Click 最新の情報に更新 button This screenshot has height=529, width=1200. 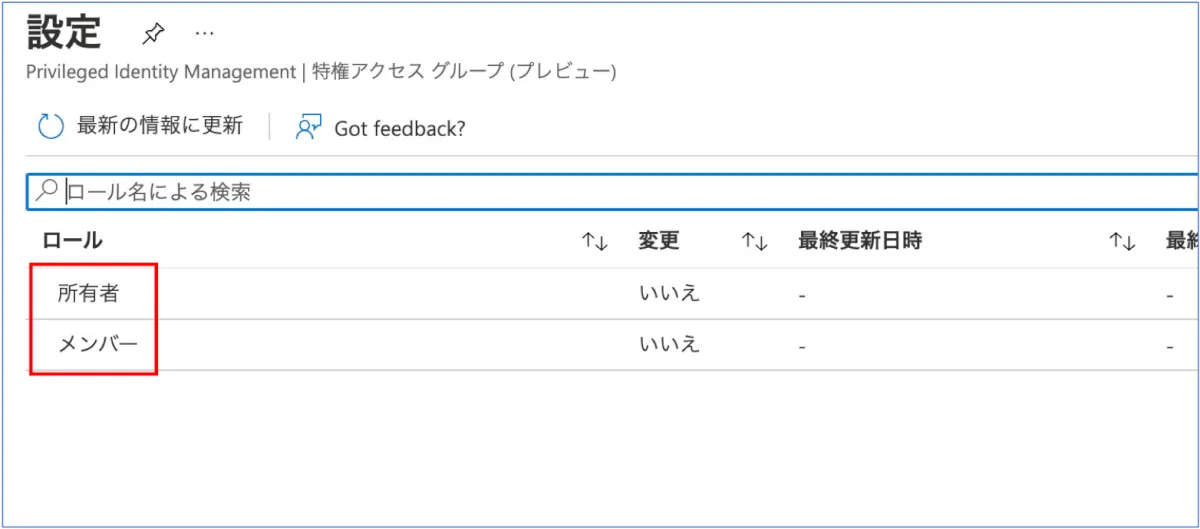coord(159,127)
